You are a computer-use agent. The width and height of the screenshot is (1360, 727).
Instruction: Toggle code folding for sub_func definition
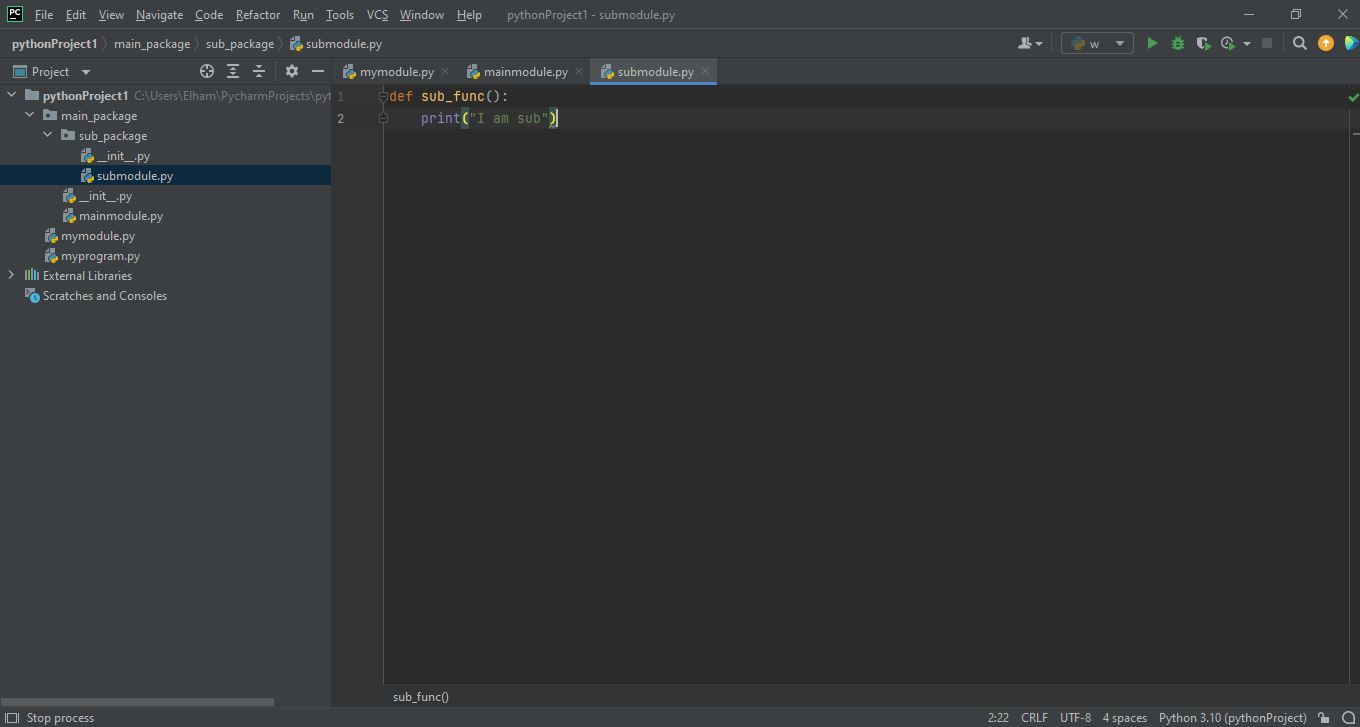[383, 96]
